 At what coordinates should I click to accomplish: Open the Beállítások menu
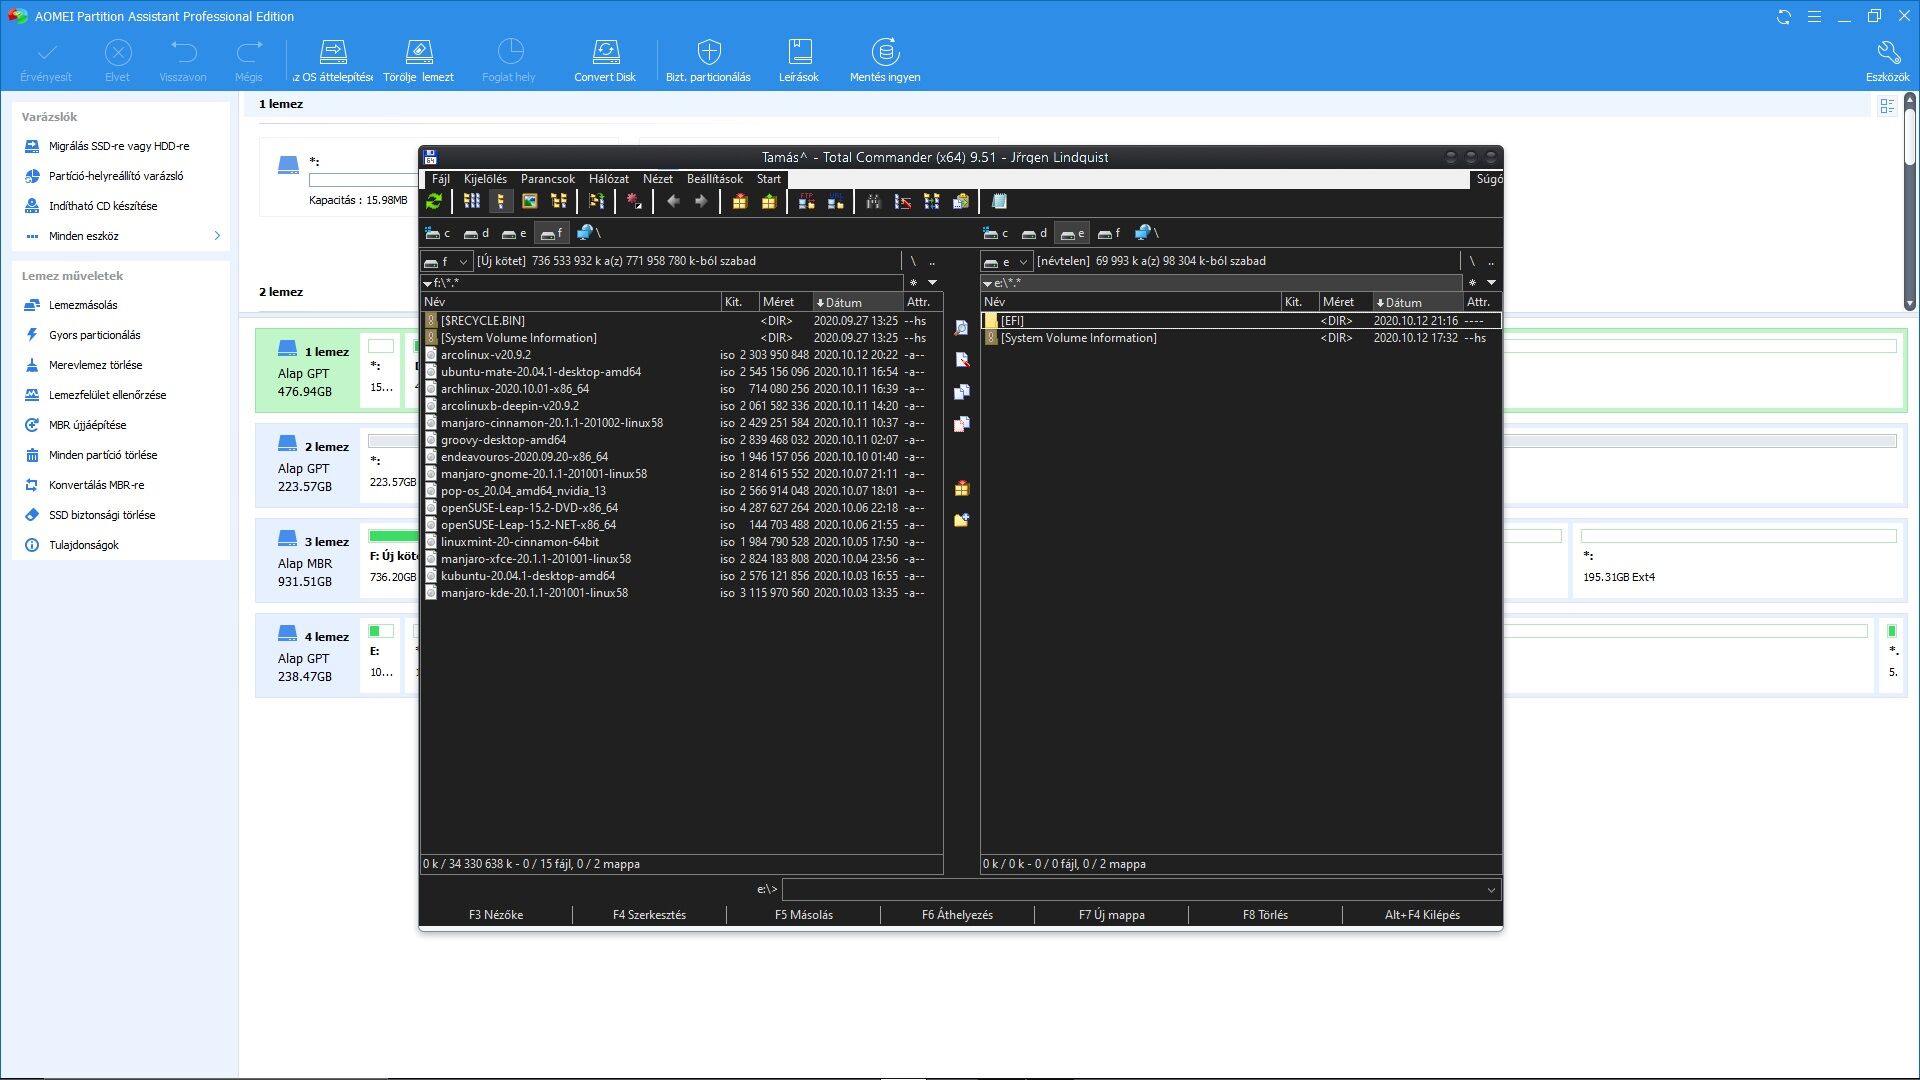pyautogui.click(x=714, y=179)
